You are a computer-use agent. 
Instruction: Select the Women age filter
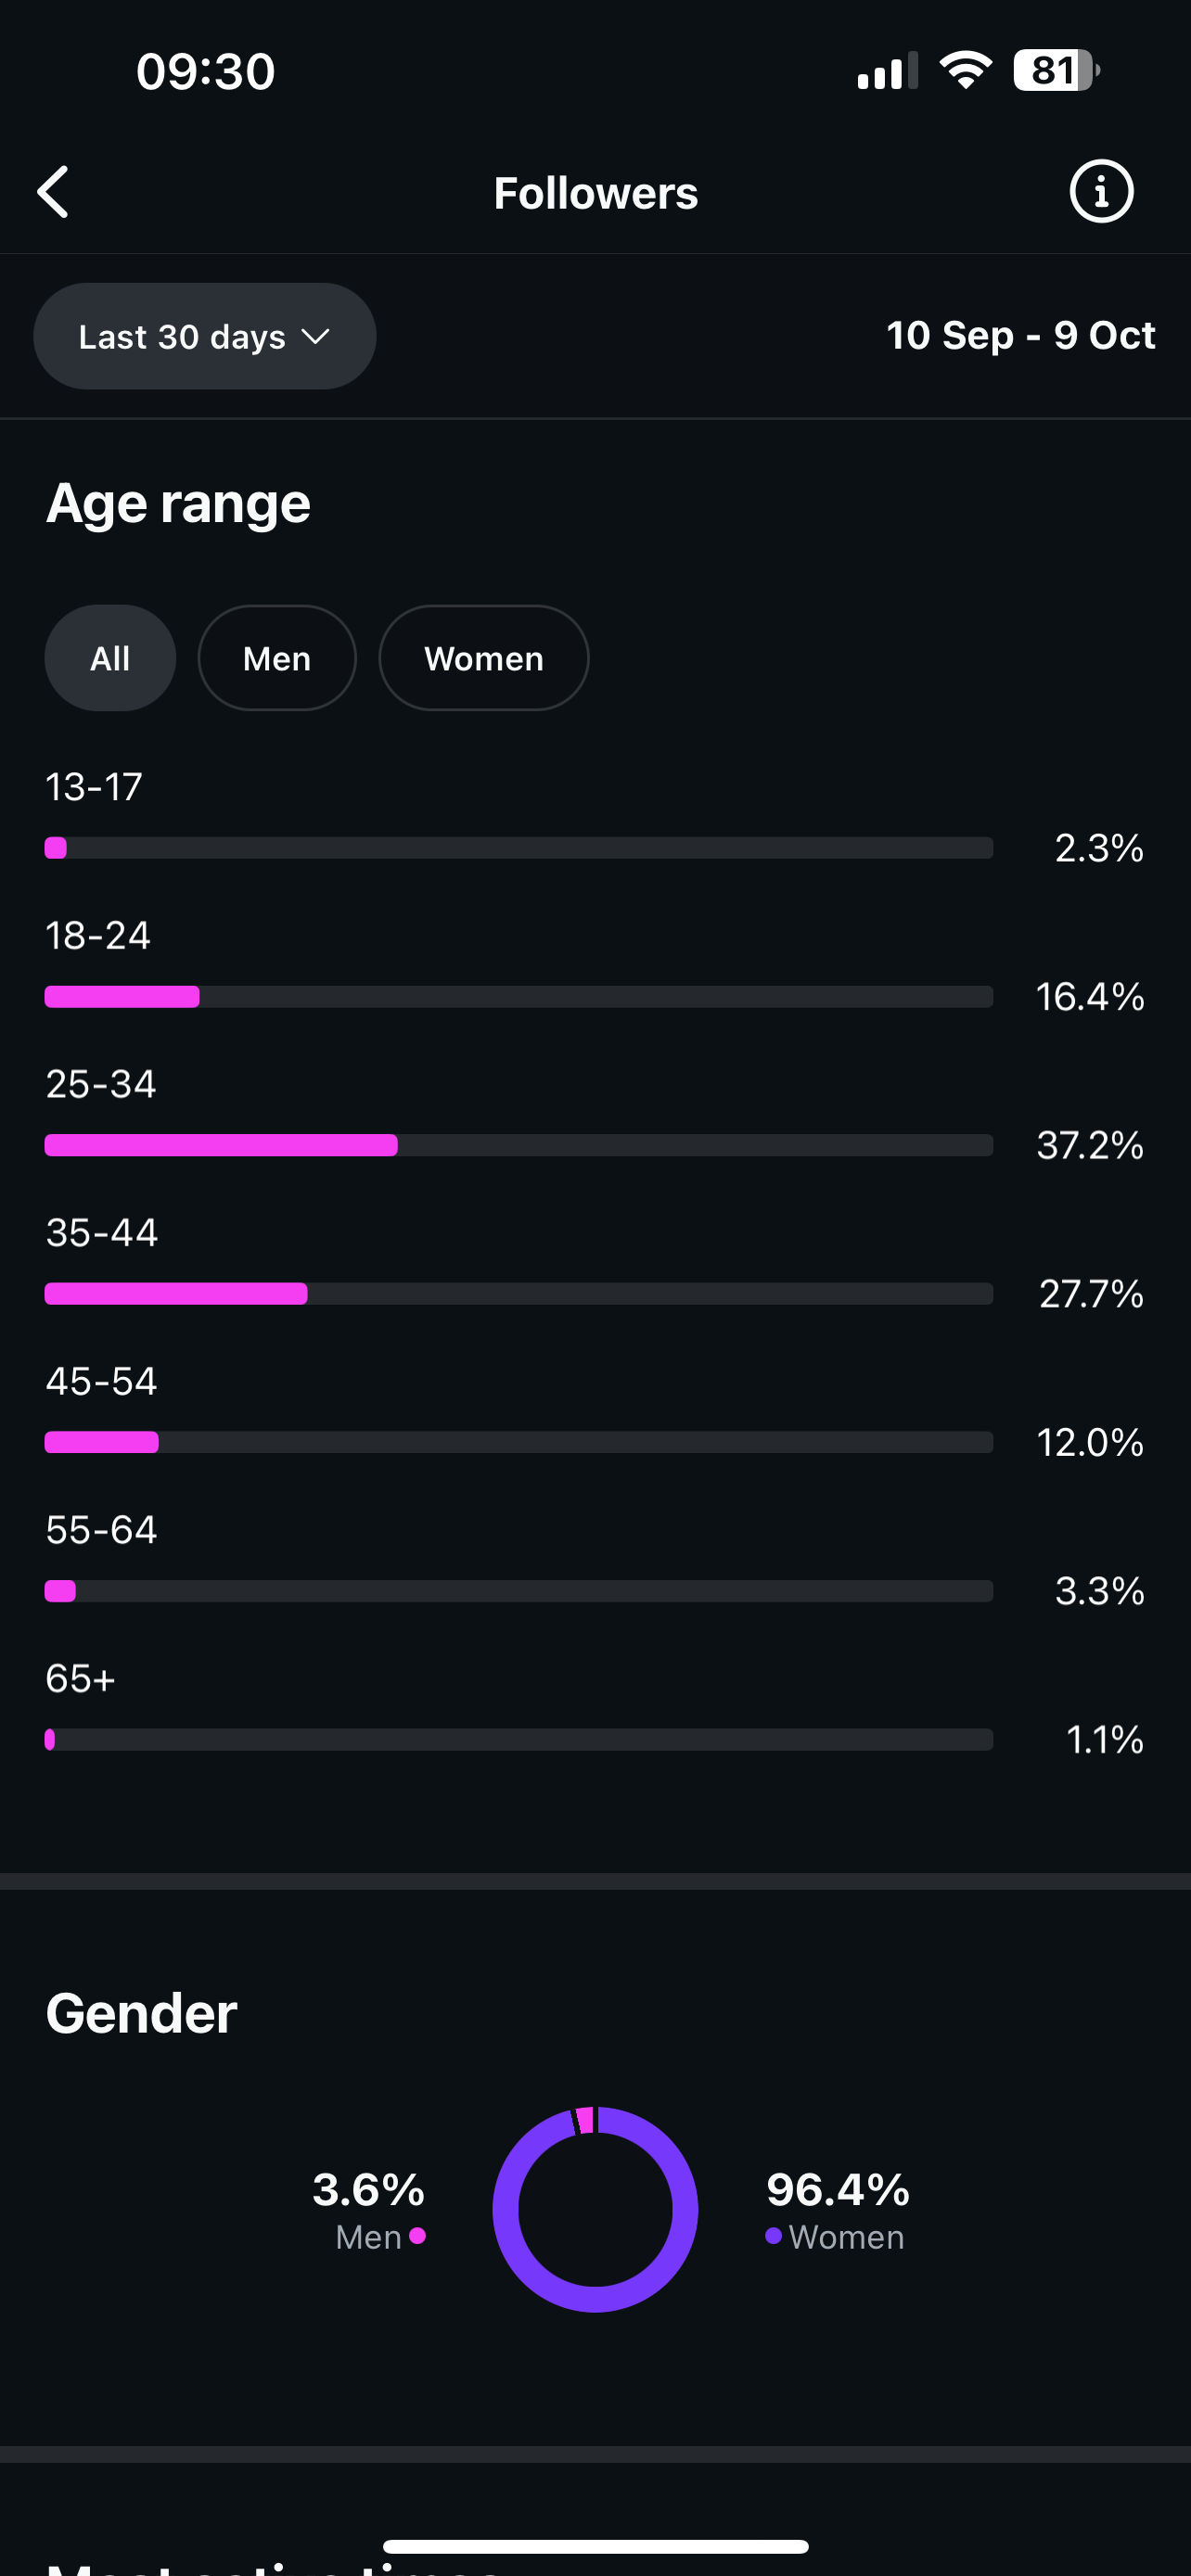pyautogui.click(x=484, y=658)
